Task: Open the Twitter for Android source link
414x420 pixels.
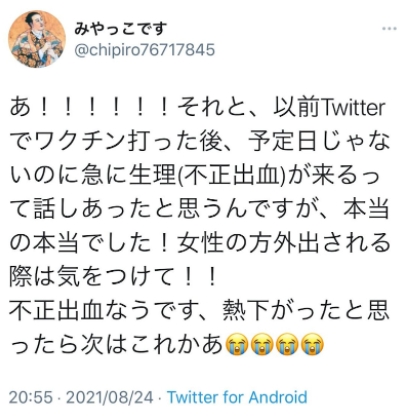Action: coord(237,397)
